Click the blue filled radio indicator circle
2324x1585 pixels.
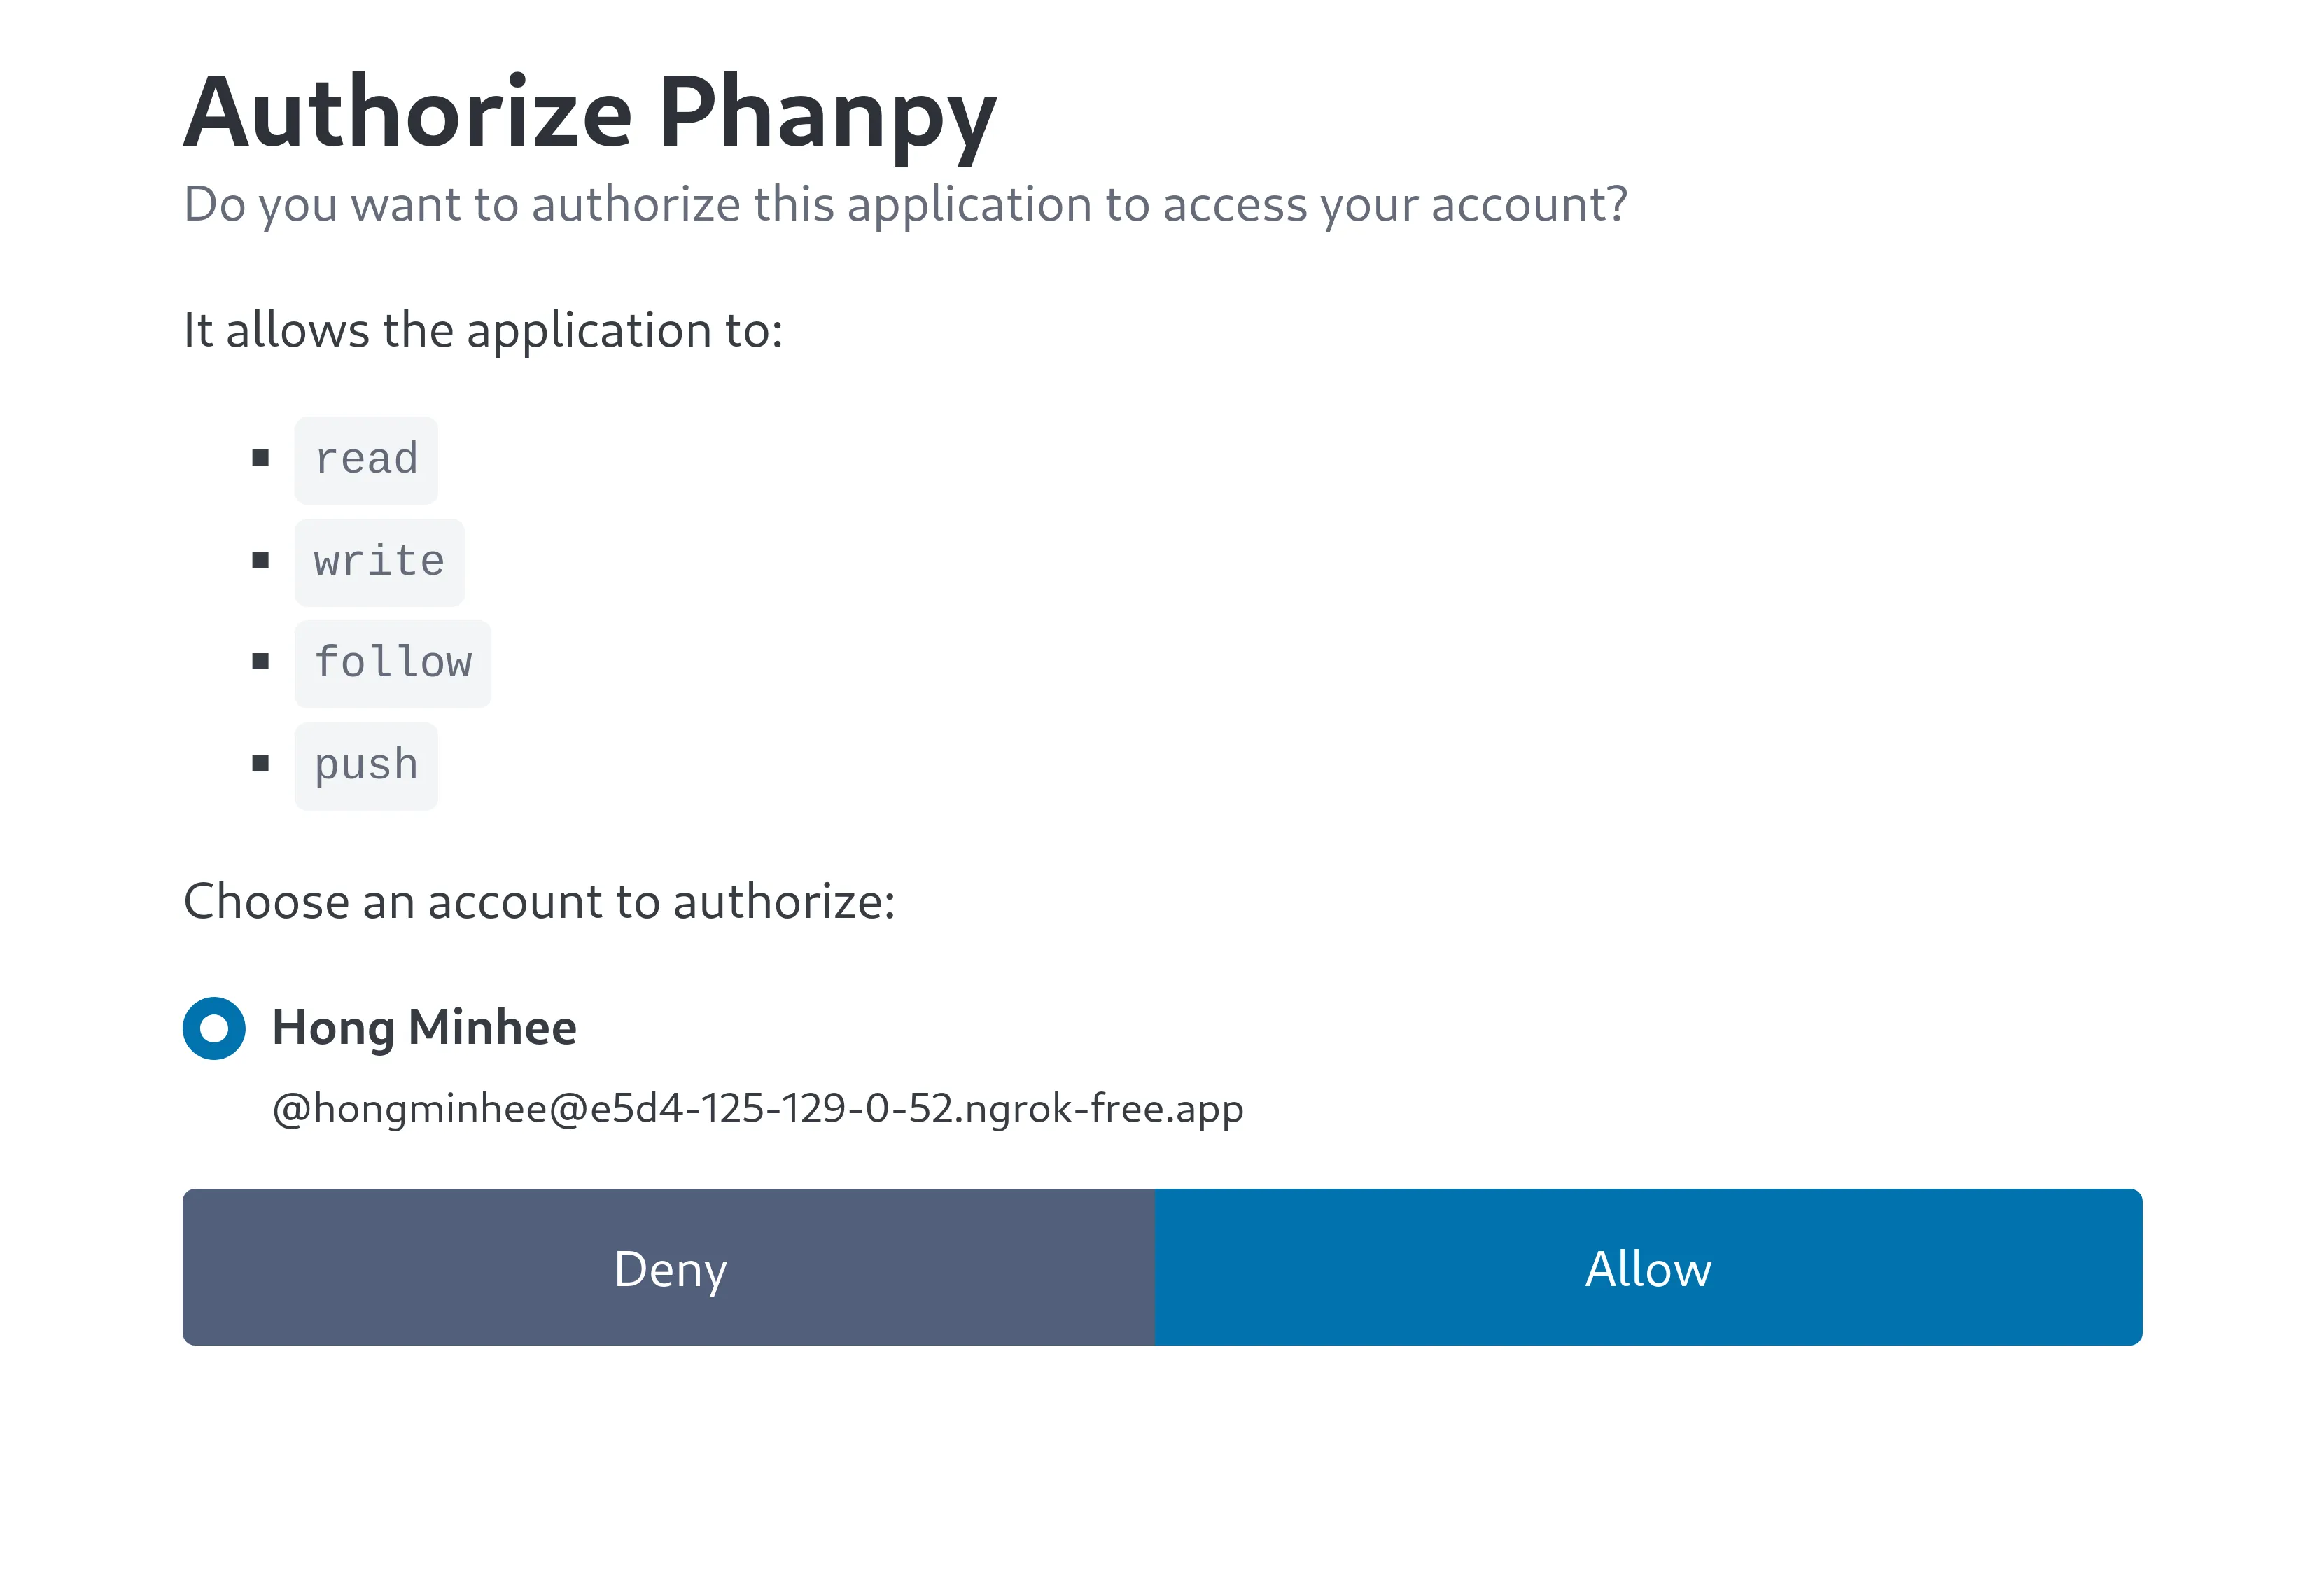(x=213, y=1029)
